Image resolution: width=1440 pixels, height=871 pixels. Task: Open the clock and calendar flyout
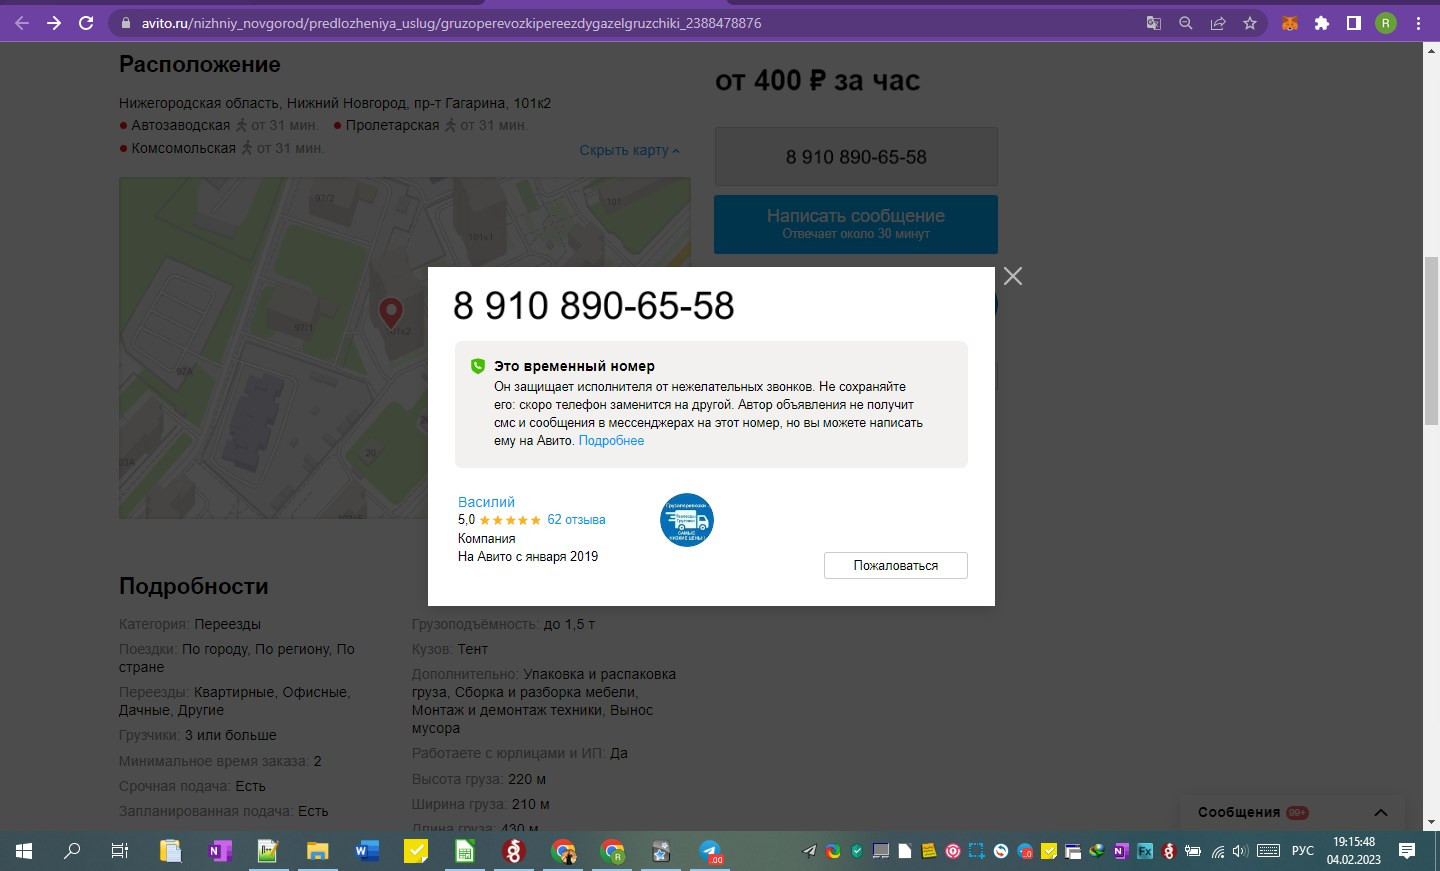coord(1354,851)
